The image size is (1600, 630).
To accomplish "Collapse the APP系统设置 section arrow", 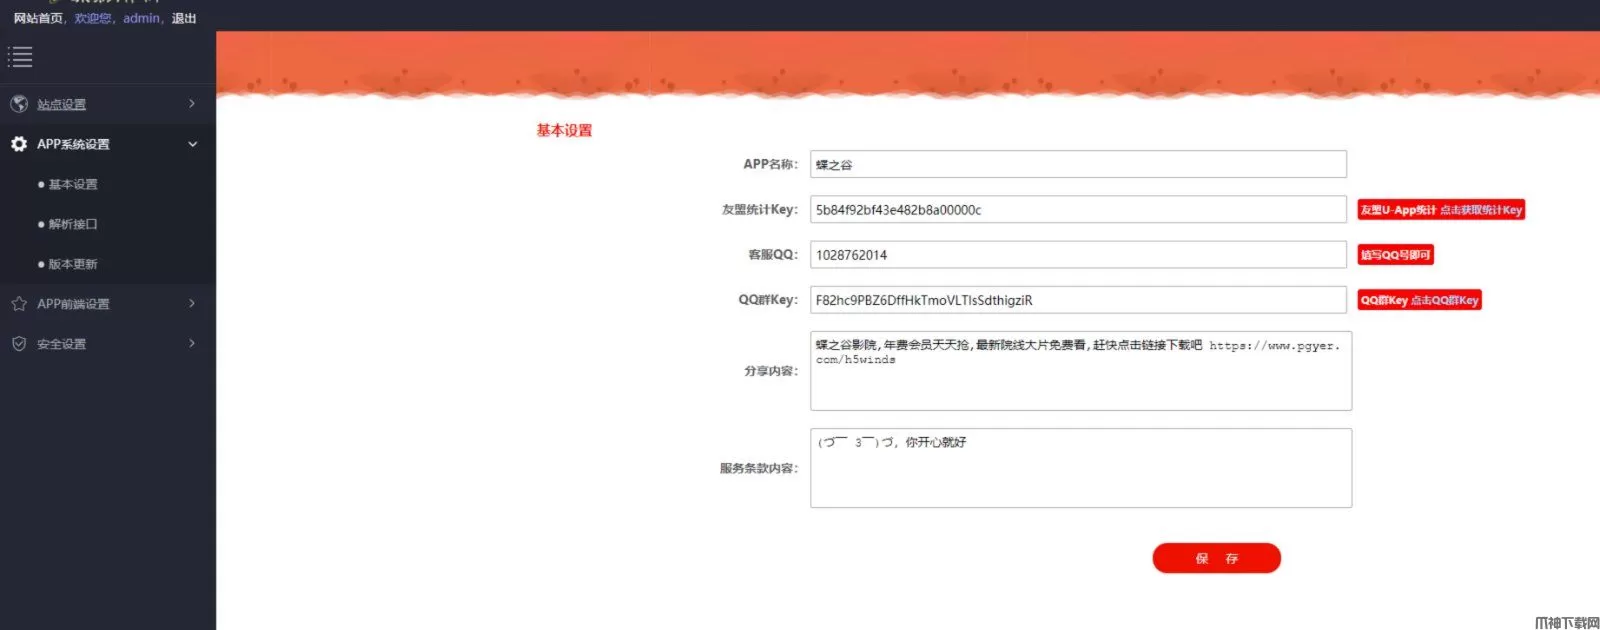I will (192, 144).
